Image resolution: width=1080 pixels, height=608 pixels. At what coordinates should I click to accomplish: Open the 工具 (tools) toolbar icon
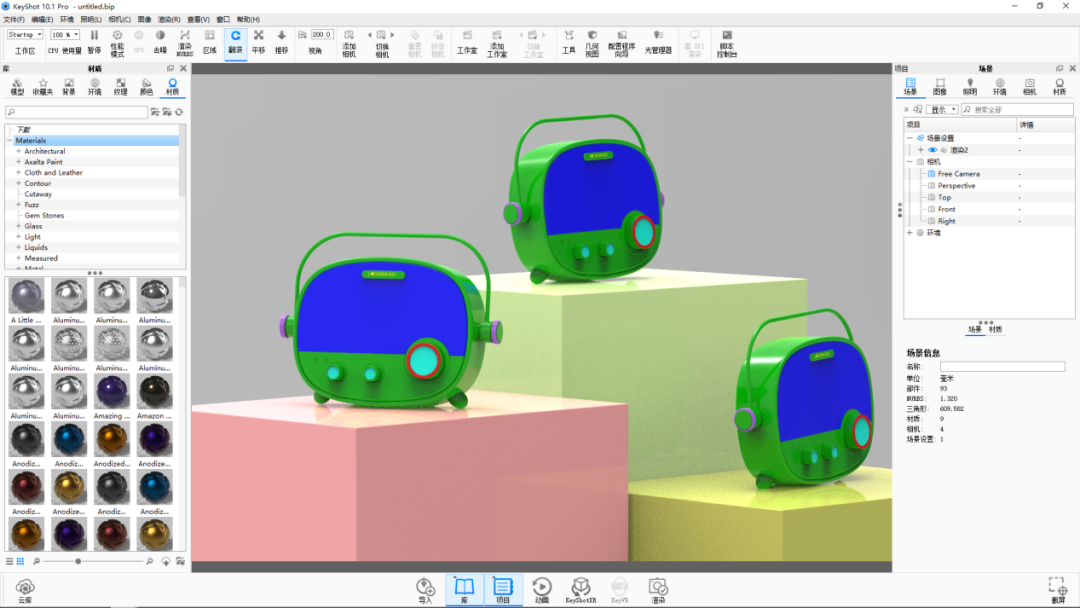point(569,42)
